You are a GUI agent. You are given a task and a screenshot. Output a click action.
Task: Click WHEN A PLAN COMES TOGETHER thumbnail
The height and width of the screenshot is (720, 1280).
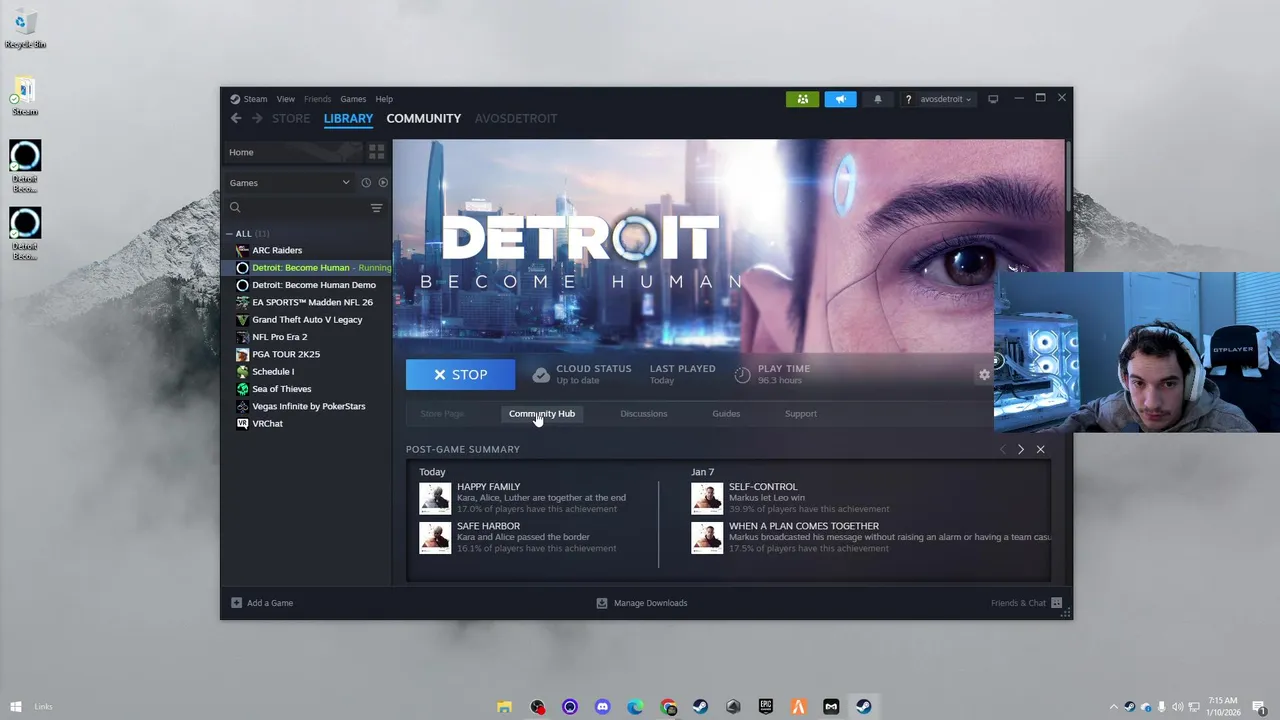tap(707, 538)
